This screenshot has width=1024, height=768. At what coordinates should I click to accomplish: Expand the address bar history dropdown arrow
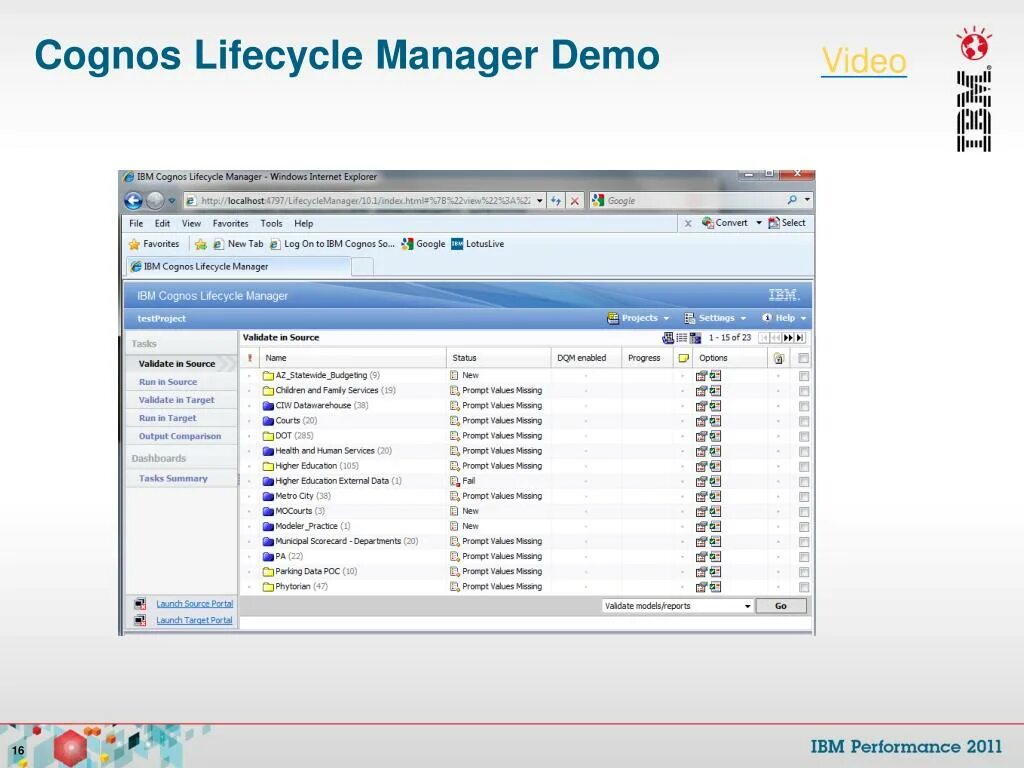pyautogui.click(x=540, y=200)
